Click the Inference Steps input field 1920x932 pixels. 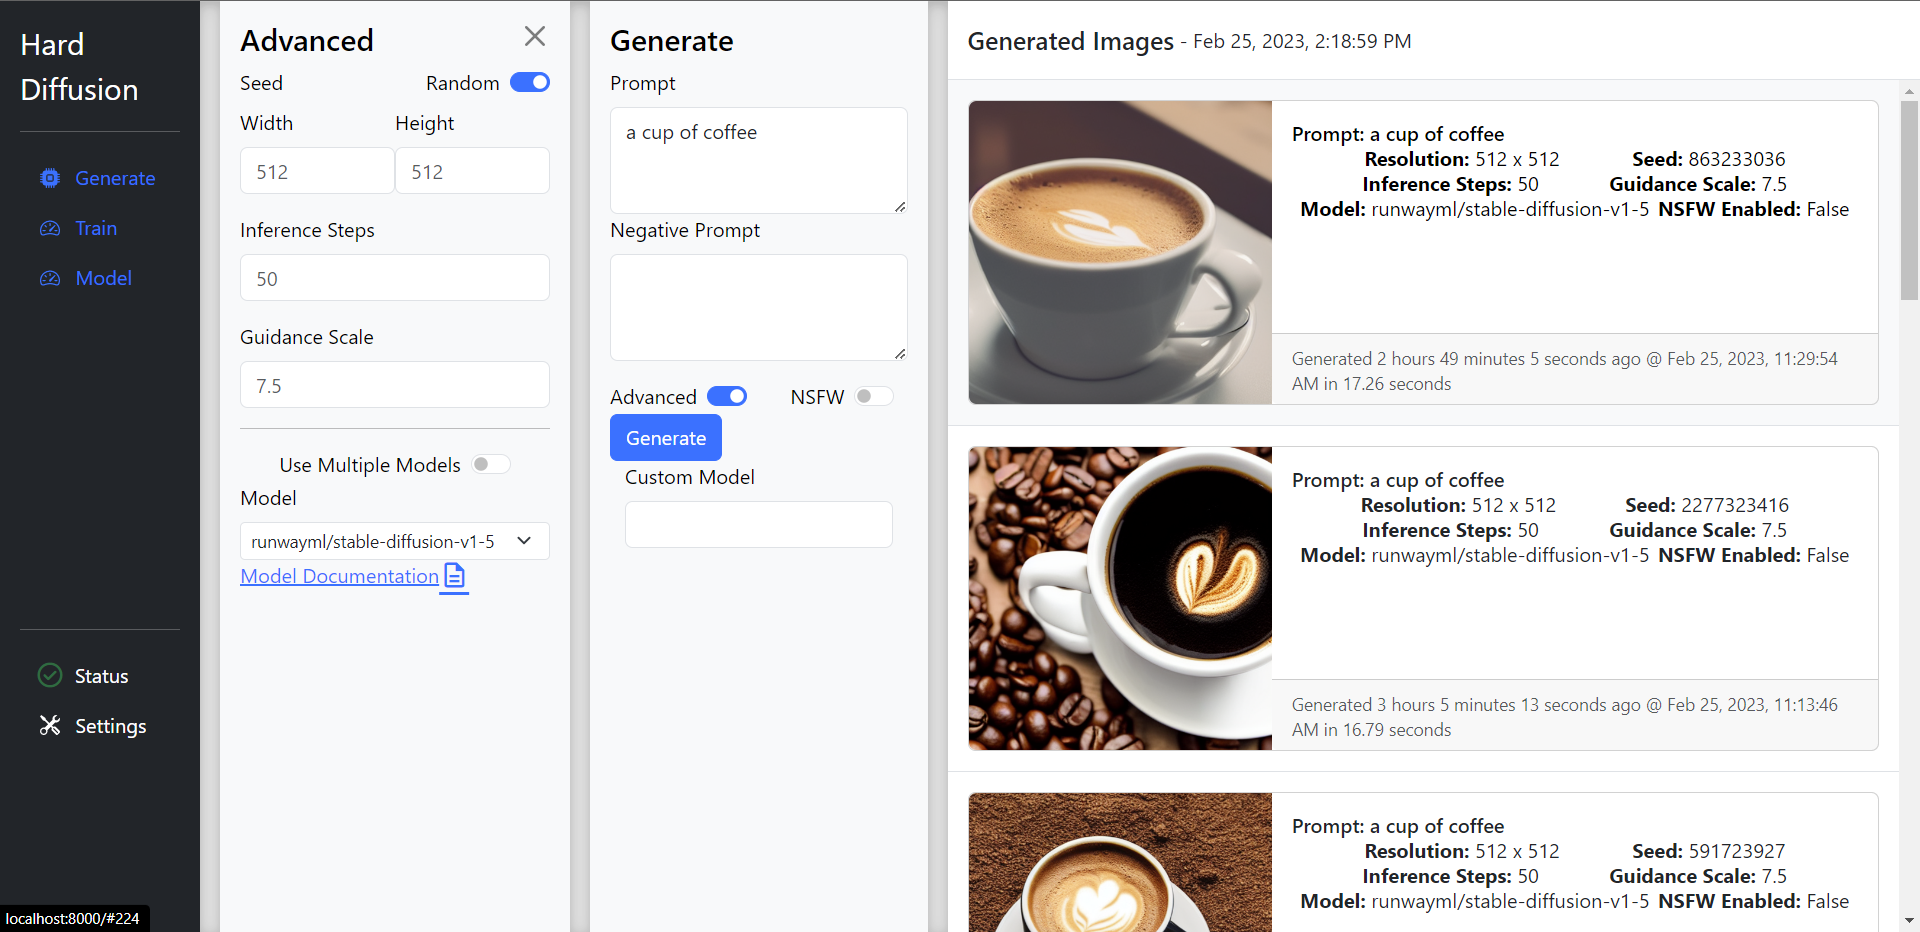[395, 278]
